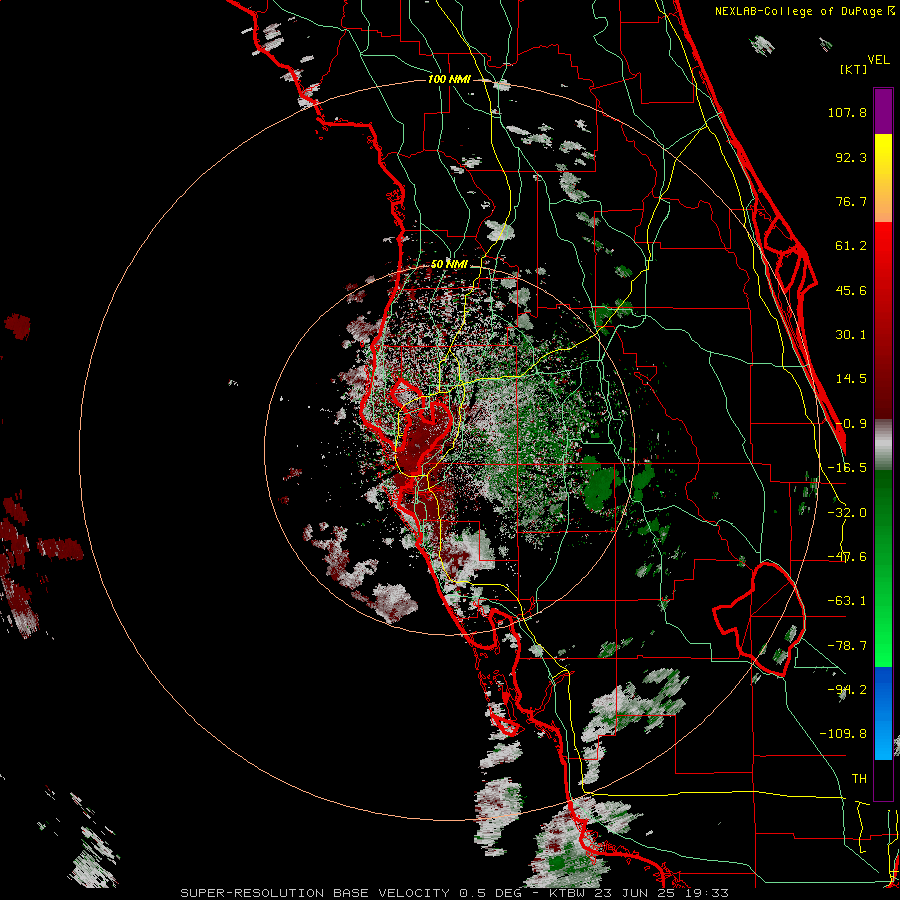The image size is (900, 900).
Task: Select the -0.9 scale value
Action: pyautogui.click(x=851, y=424)
